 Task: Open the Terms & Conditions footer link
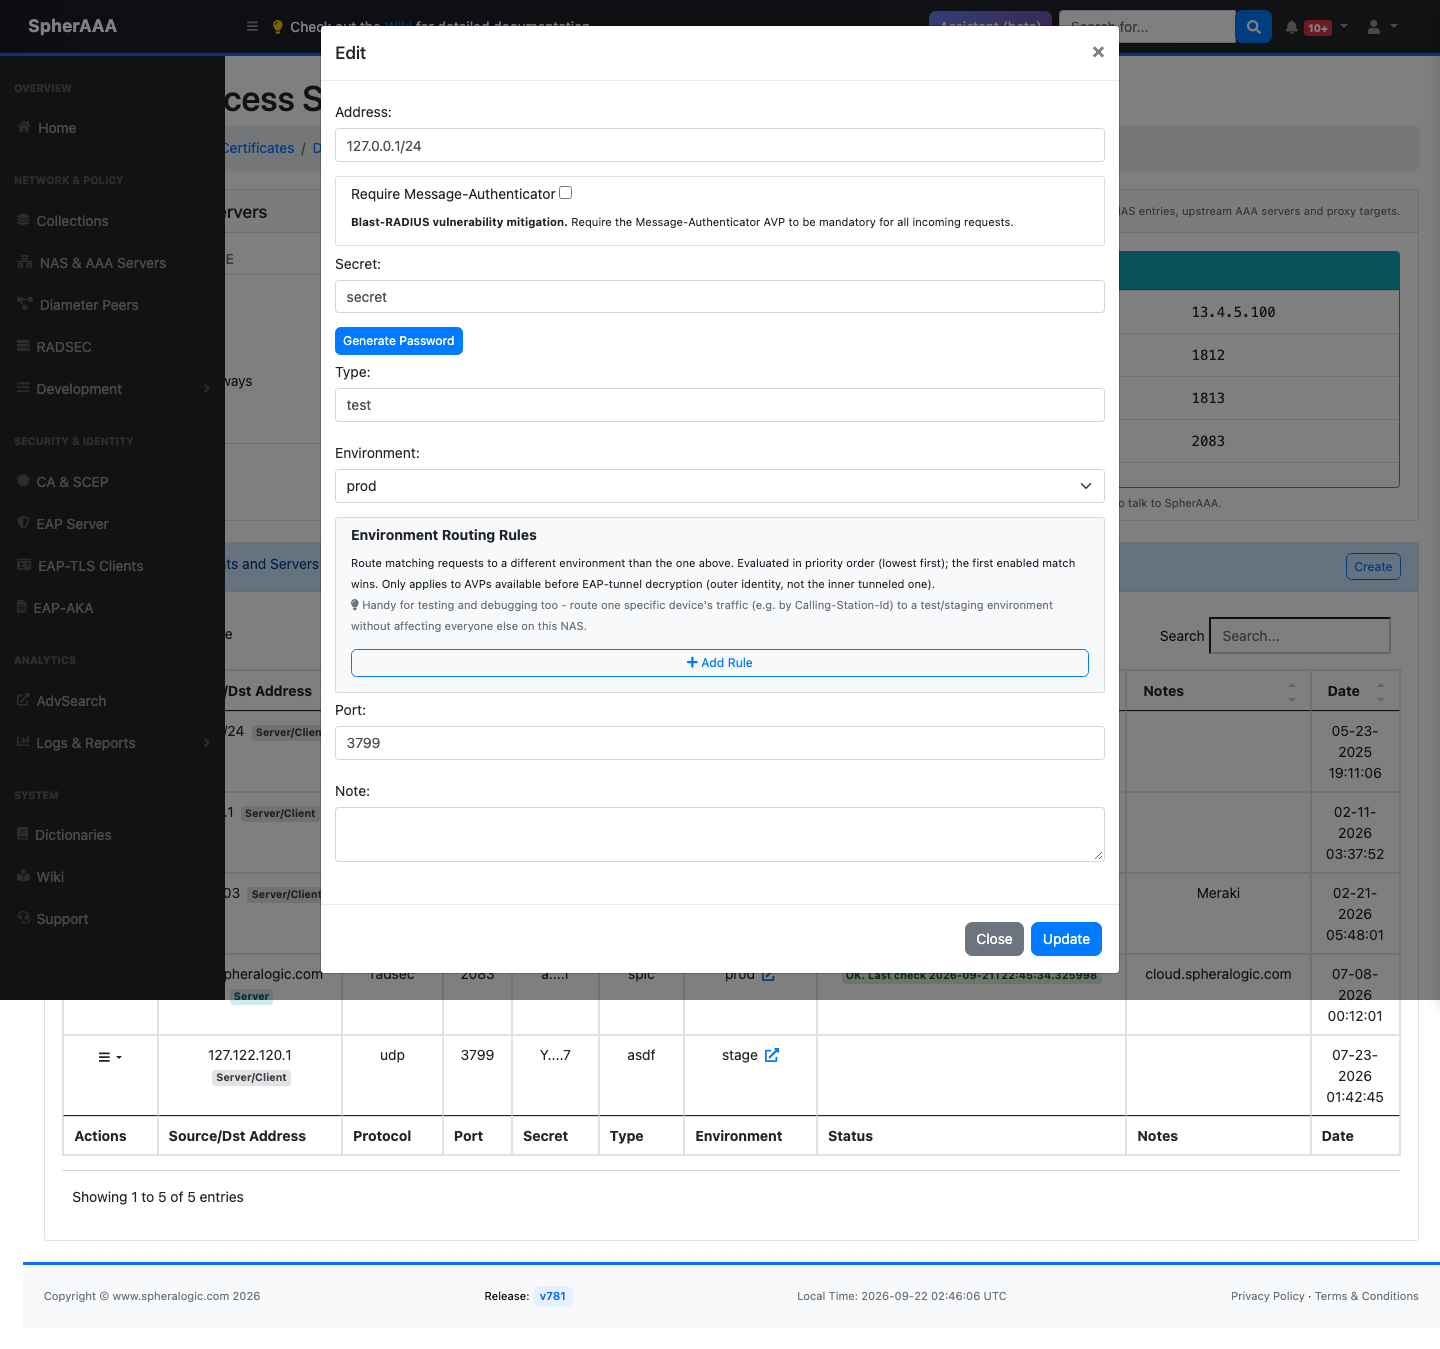click(1366, 1296)
